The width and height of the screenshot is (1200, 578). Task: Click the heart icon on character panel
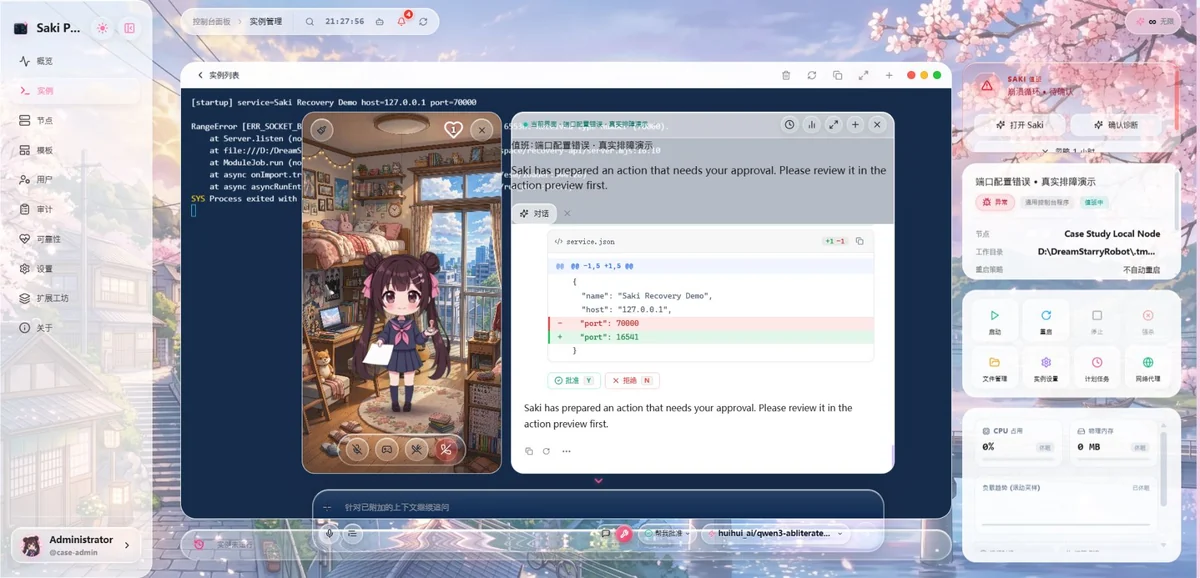coord(453,129)
